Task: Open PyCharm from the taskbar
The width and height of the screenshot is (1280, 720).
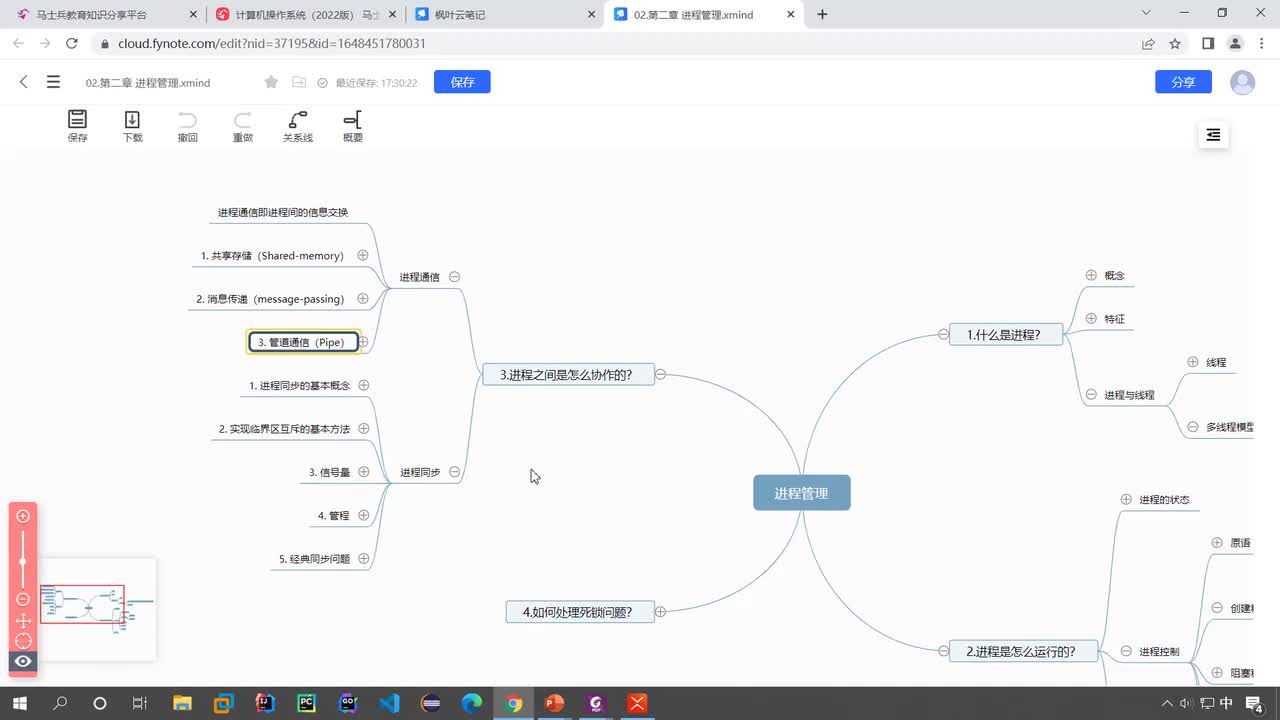Action: click(x=306, y=703)
